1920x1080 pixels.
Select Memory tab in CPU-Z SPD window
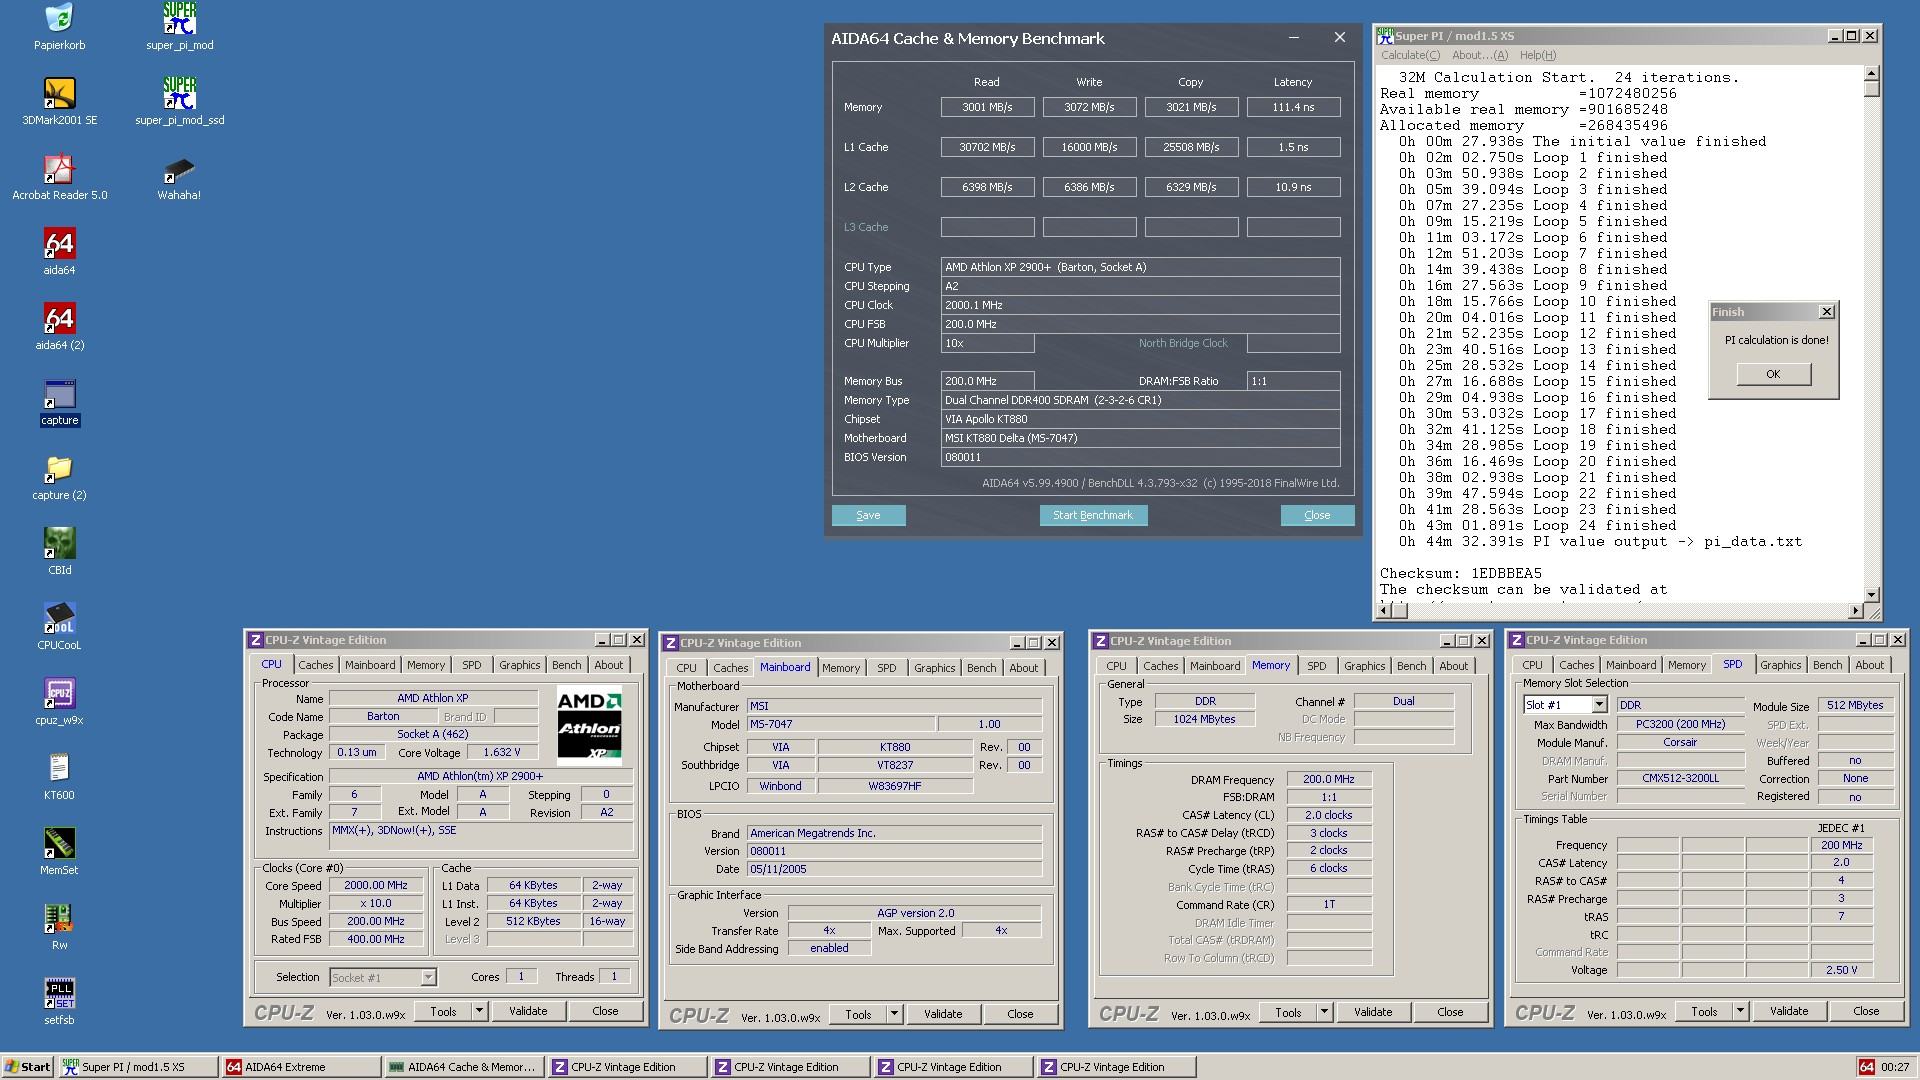1686,665
